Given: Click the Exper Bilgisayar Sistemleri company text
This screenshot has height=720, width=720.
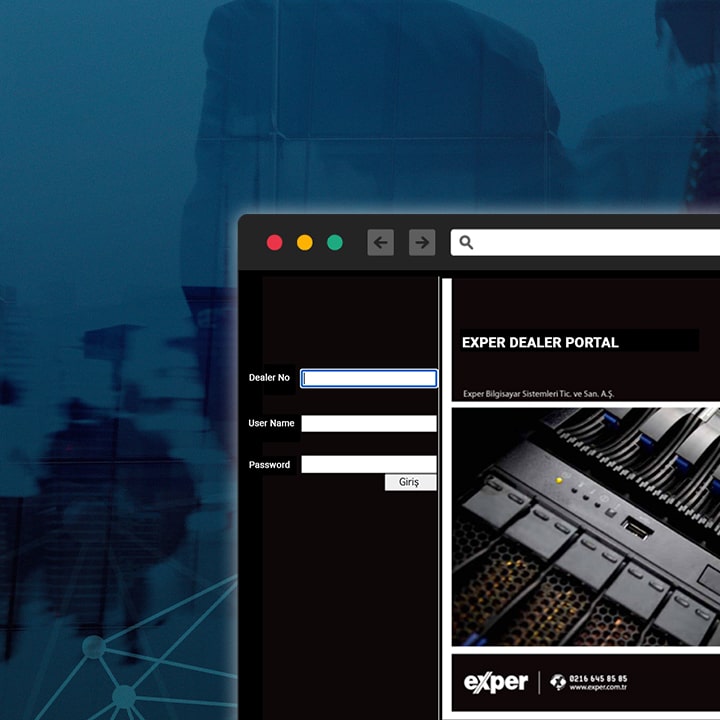Looking at the screenshot, I should point(538,394).
